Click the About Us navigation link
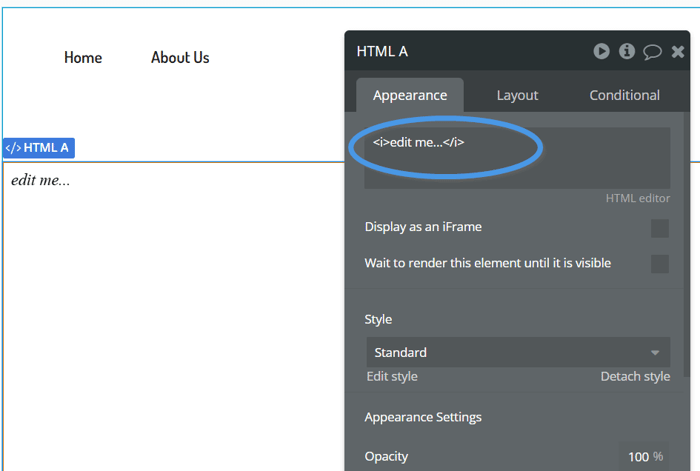The image size is (700, 471). coord(180,58)
